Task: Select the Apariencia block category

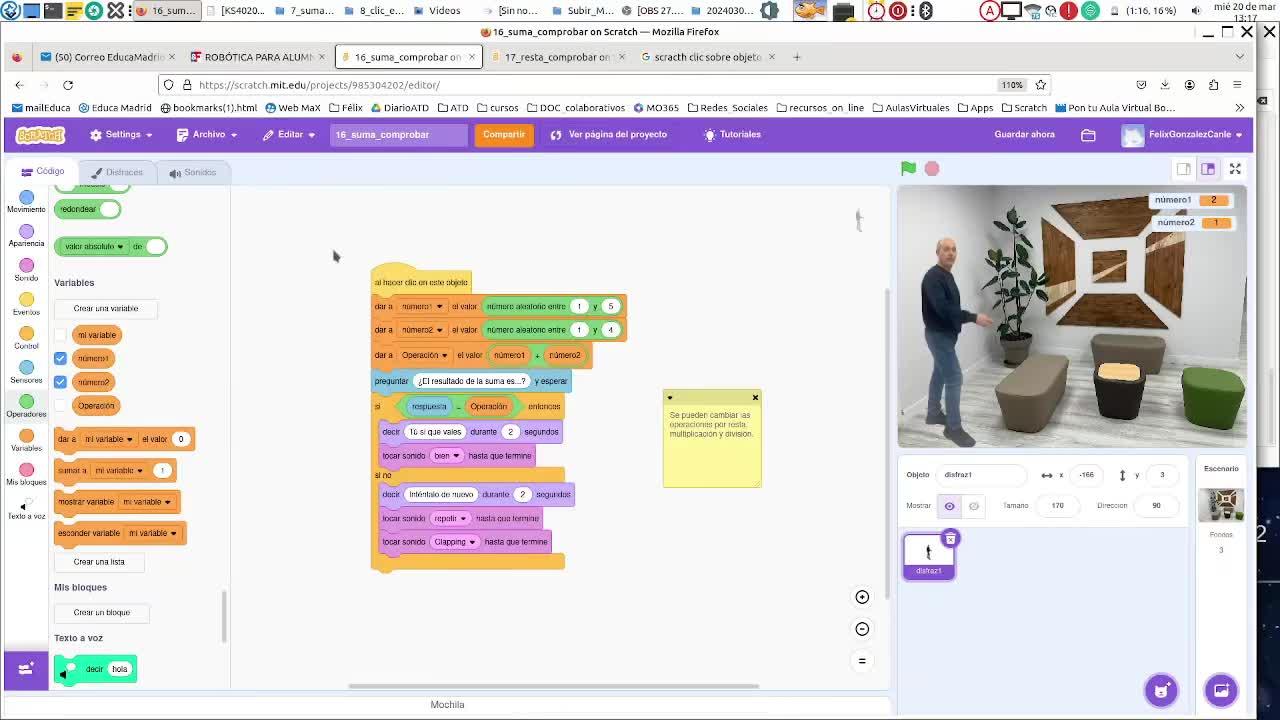Action: tap(26, 236)
